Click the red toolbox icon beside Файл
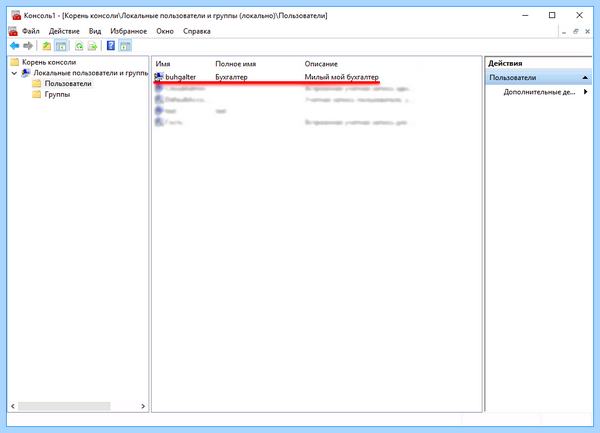 click(13, 31)
